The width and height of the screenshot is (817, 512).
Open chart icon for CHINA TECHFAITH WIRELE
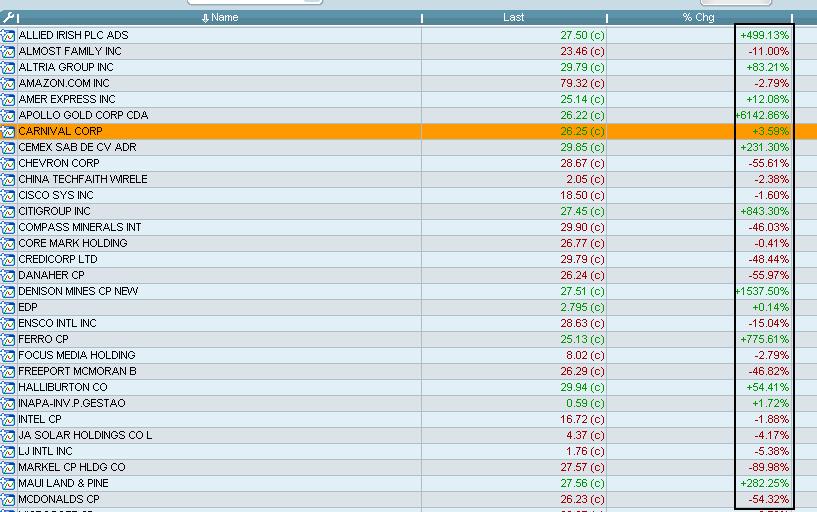pyautogui.click(x=8, y=180)
